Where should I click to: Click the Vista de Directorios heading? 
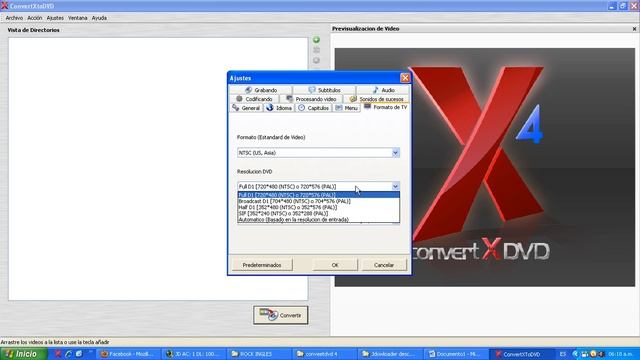tap(33, 30)
